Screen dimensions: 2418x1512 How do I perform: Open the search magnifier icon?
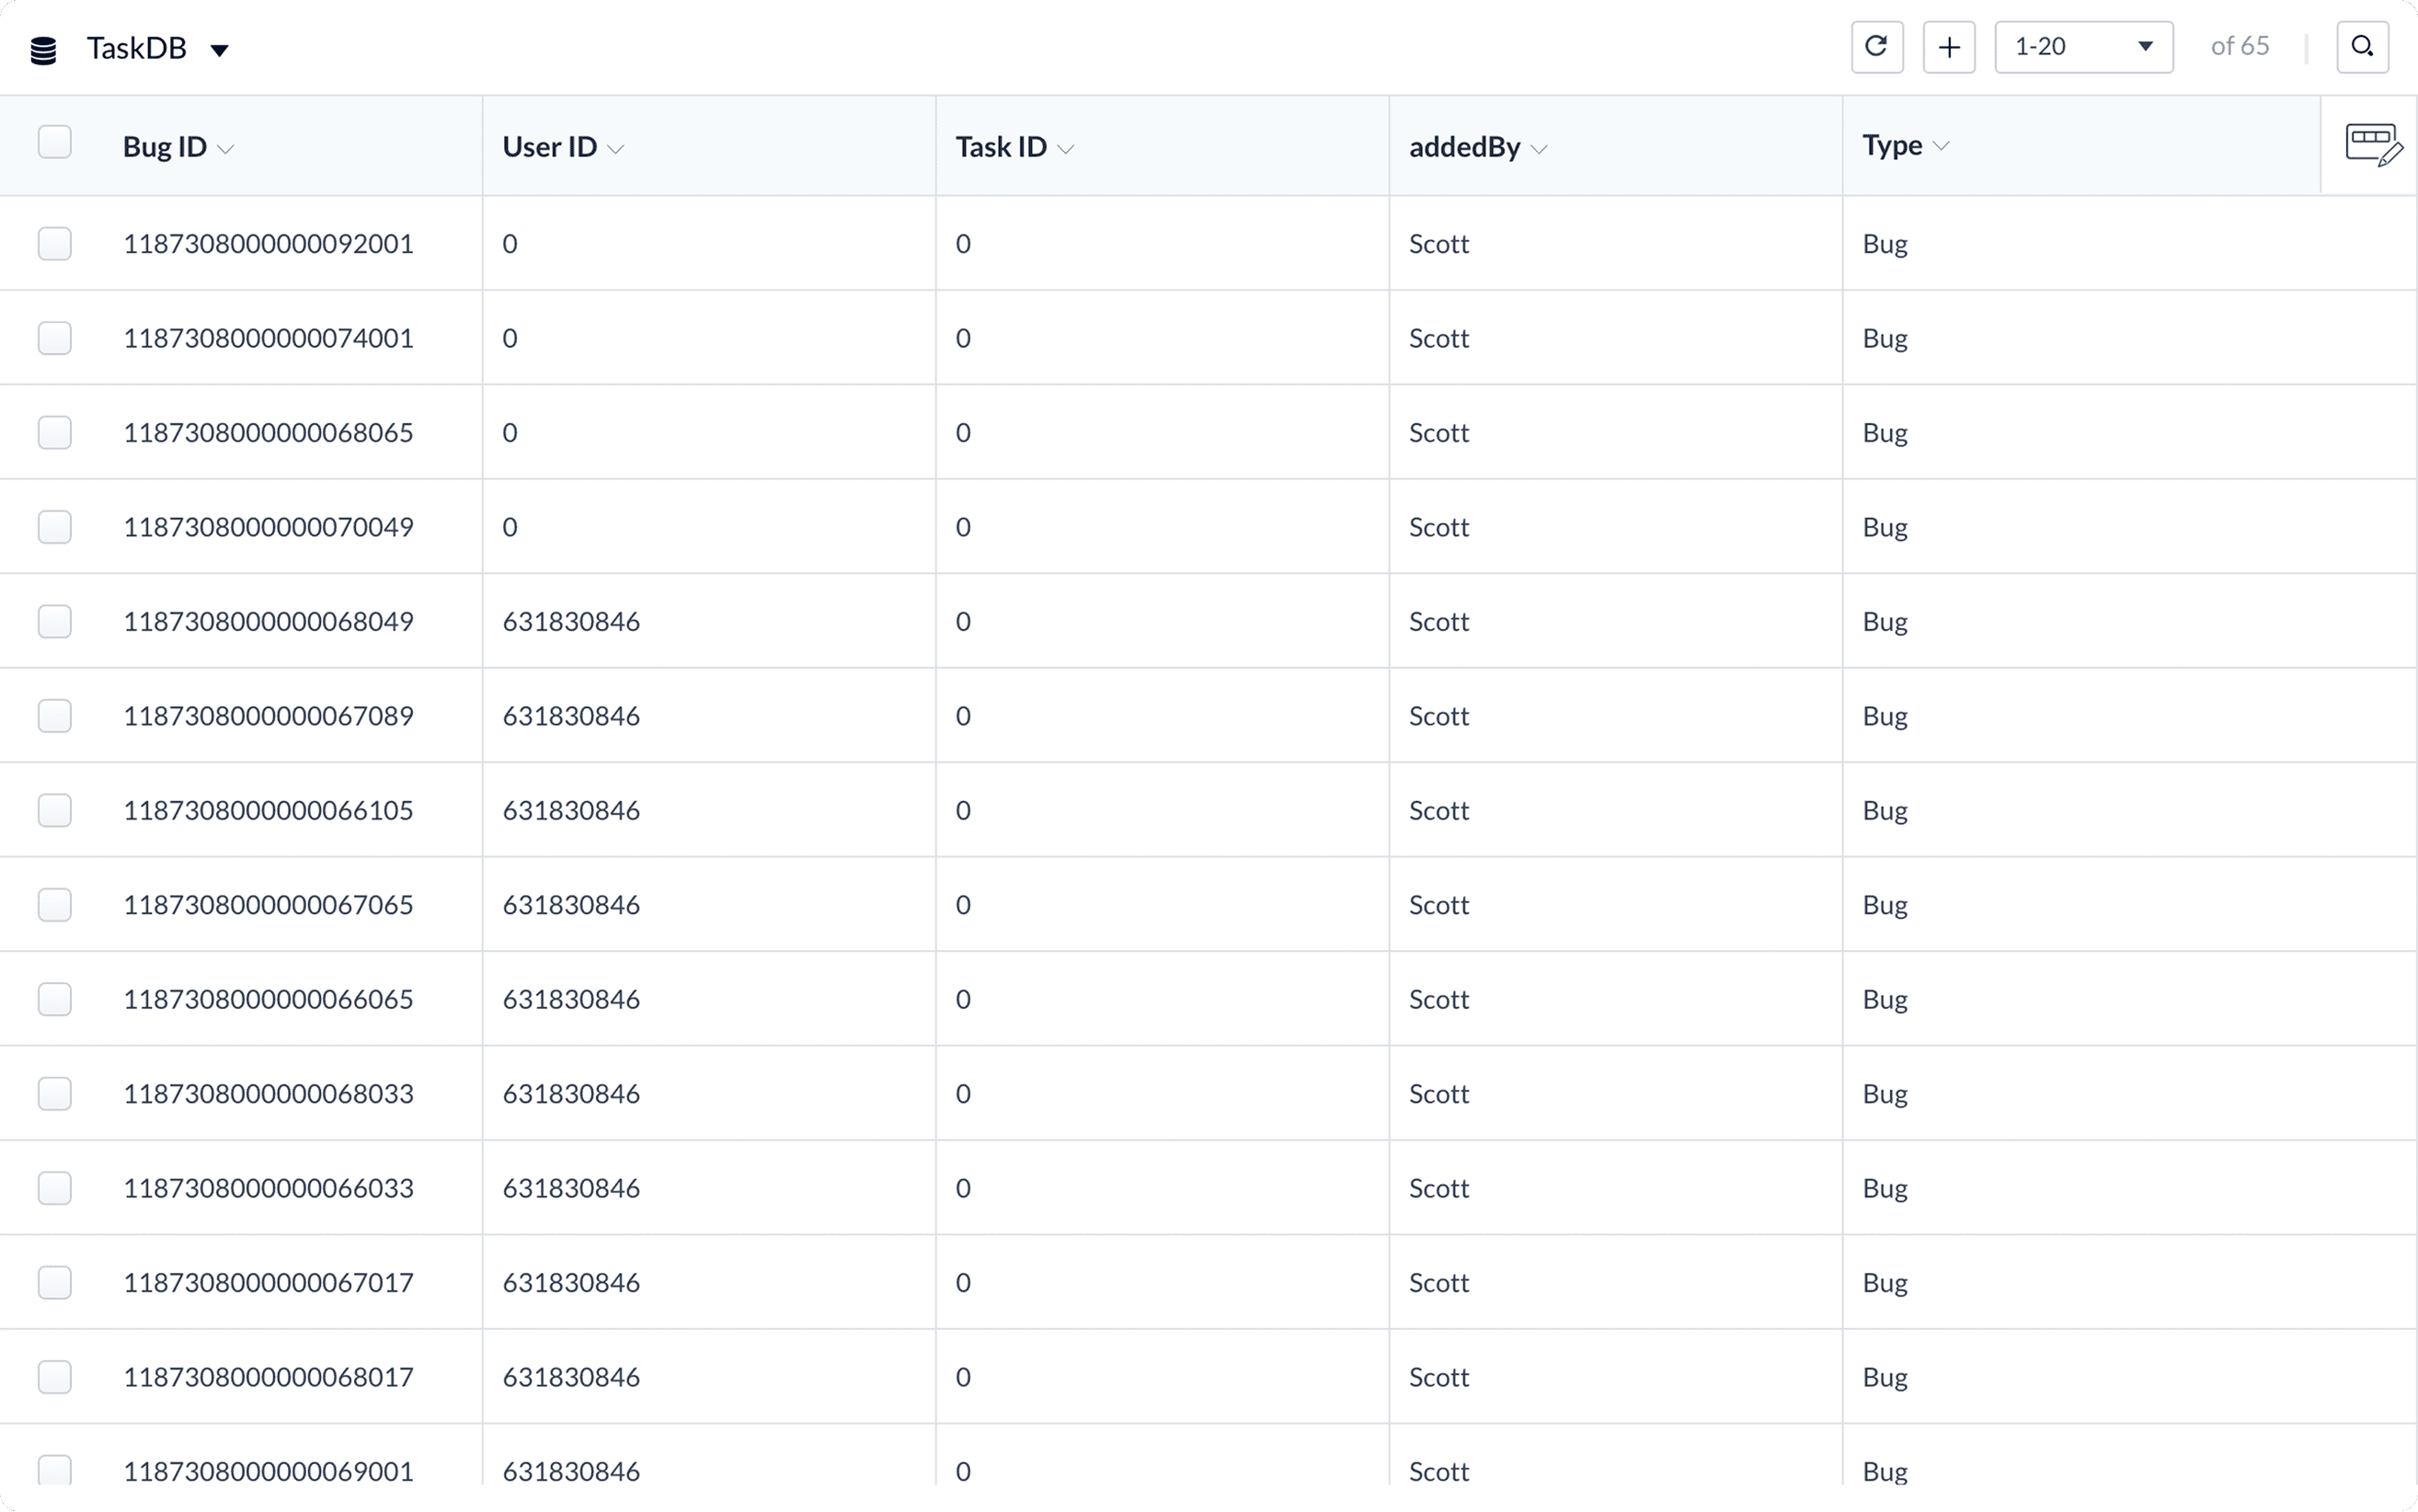pyautogui.click(x=2362, y=47)
